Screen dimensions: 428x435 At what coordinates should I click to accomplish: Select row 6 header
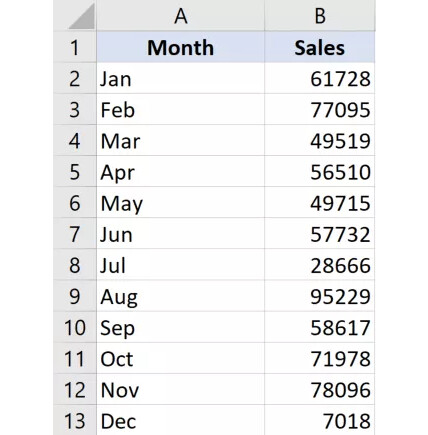[x=75, y=203]
